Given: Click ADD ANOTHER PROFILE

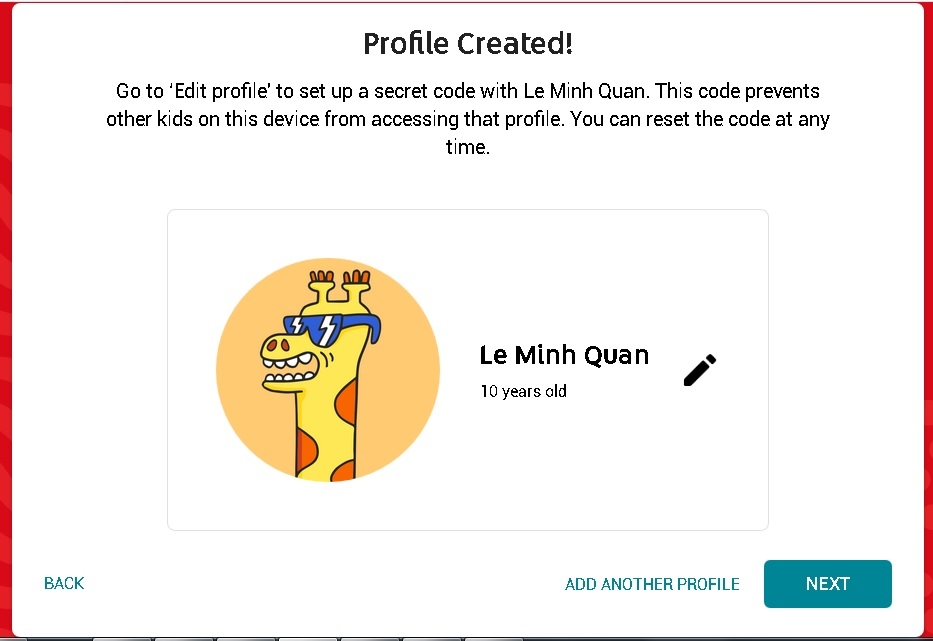Looking at the screenshot, I should [652, 584].
